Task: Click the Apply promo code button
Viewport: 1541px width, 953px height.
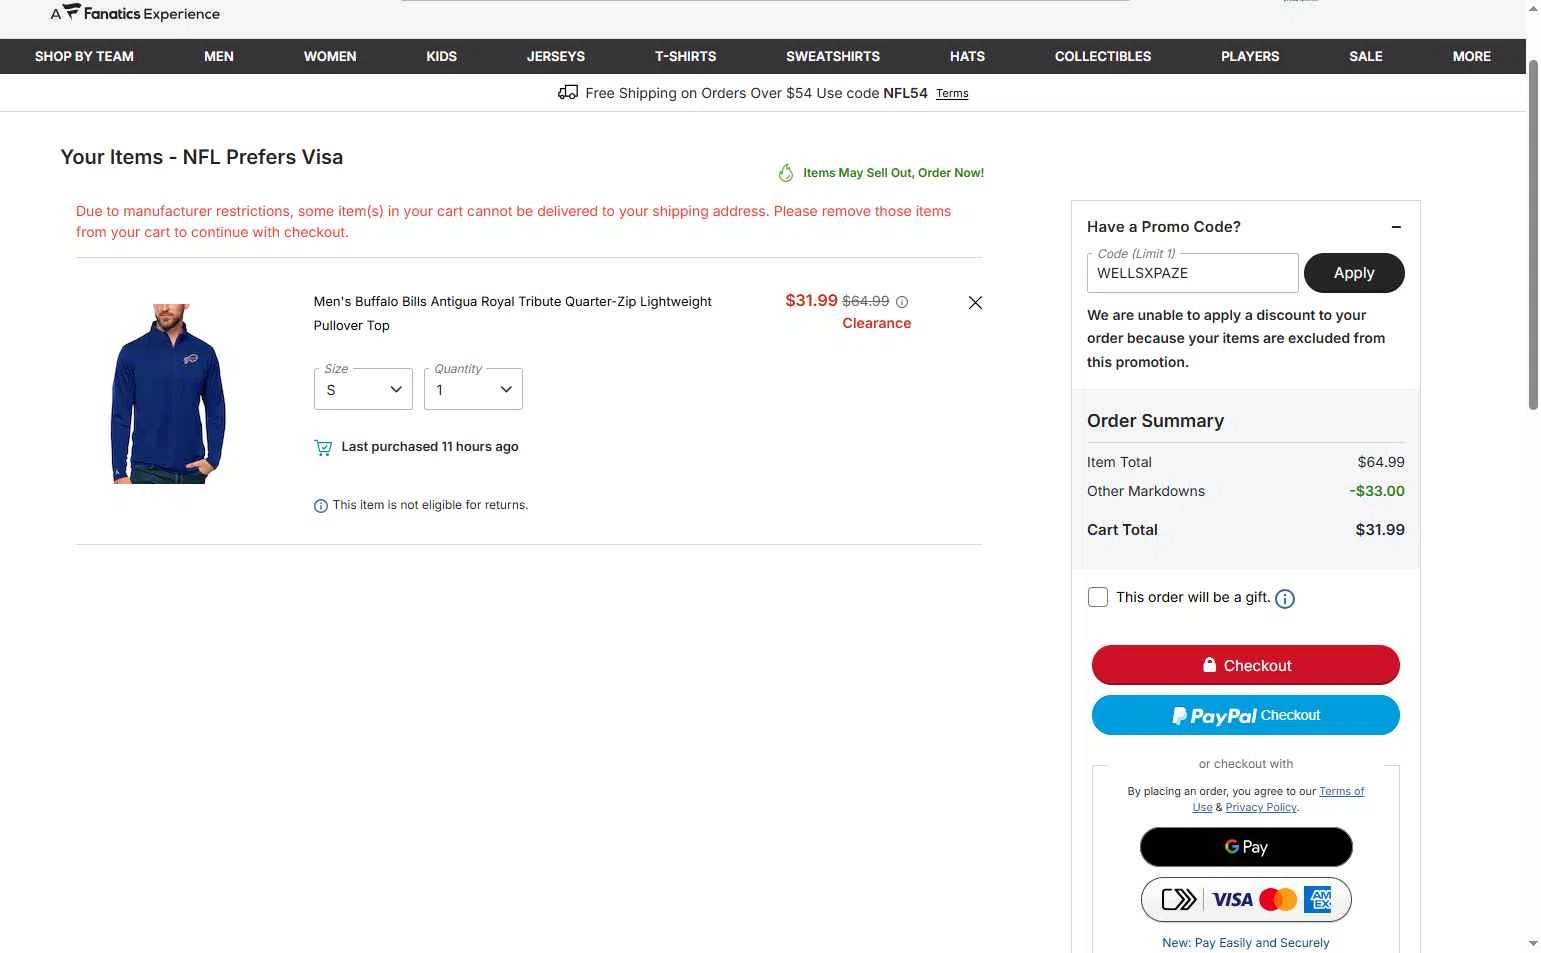Action: pyautogui.click(x=1354, y=273)
